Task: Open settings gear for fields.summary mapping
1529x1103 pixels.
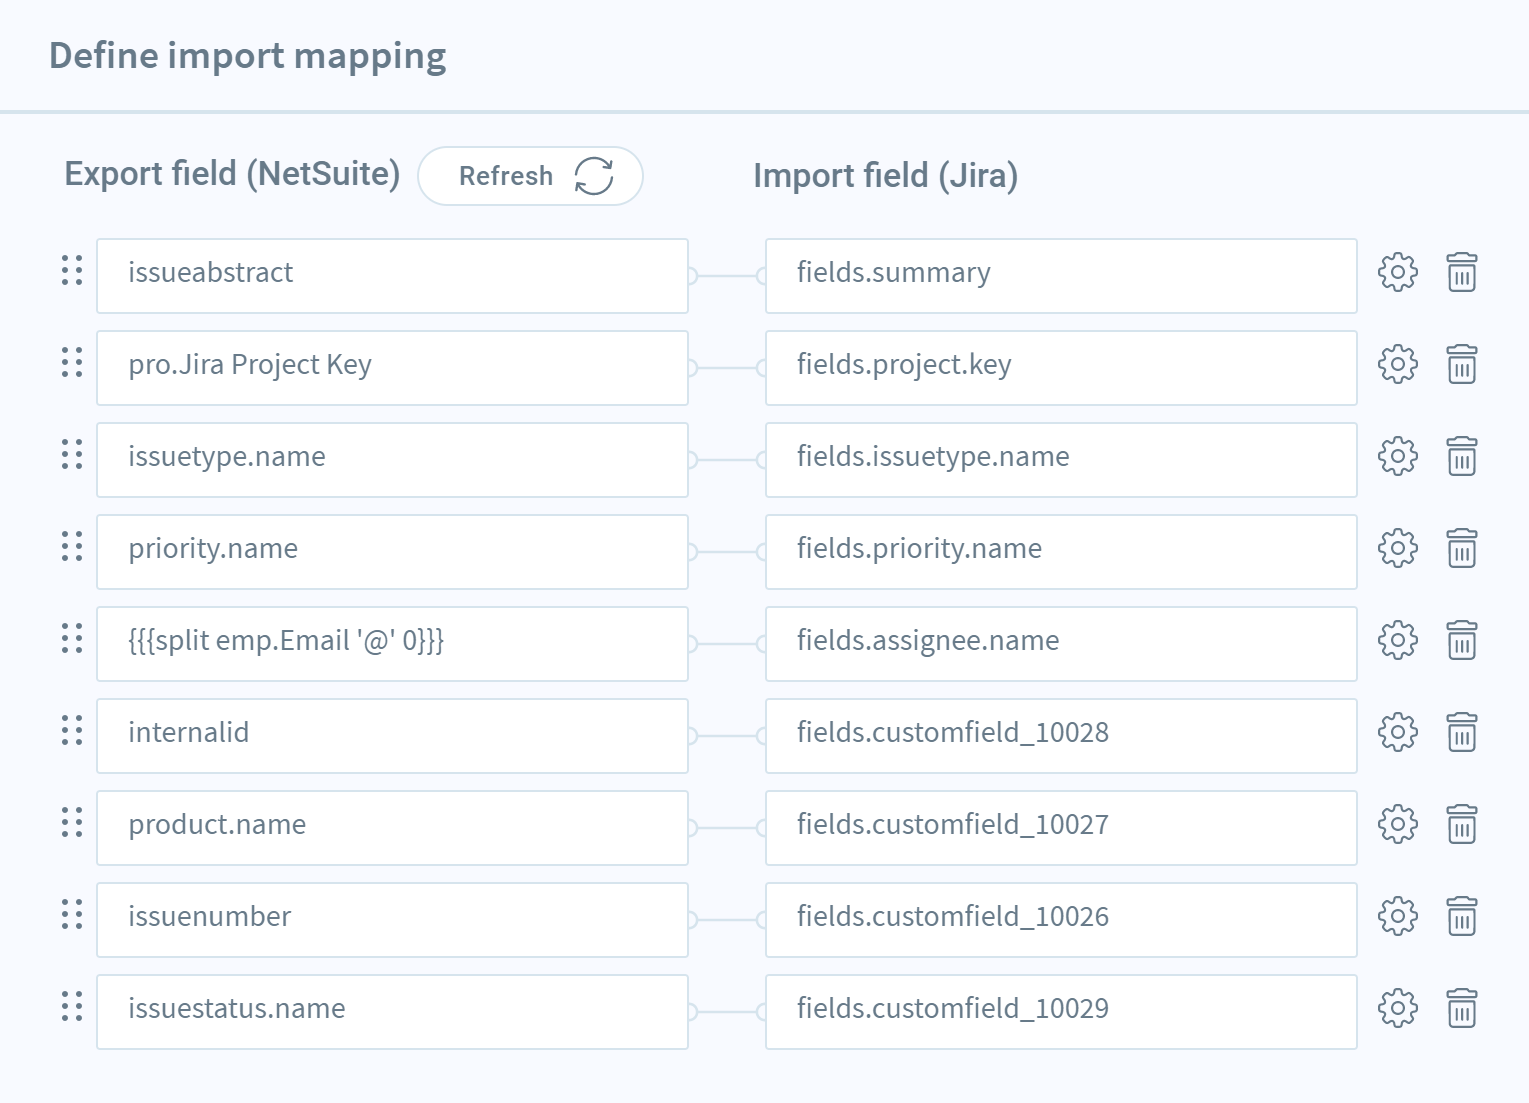Action: click(1397, 272)
